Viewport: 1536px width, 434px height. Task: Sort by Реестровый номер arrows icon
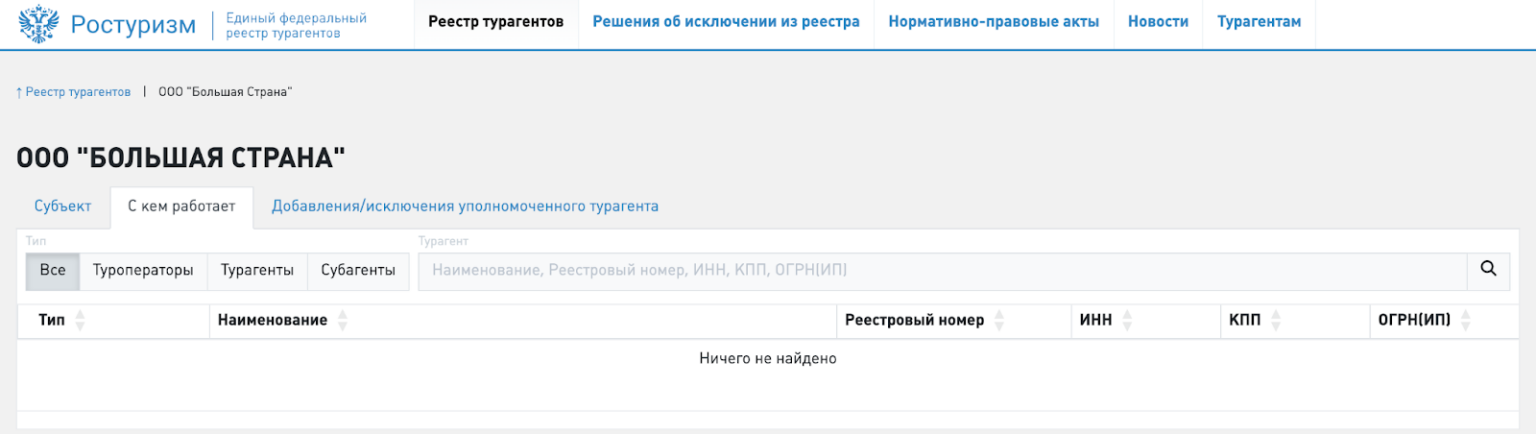pos(999,321)
